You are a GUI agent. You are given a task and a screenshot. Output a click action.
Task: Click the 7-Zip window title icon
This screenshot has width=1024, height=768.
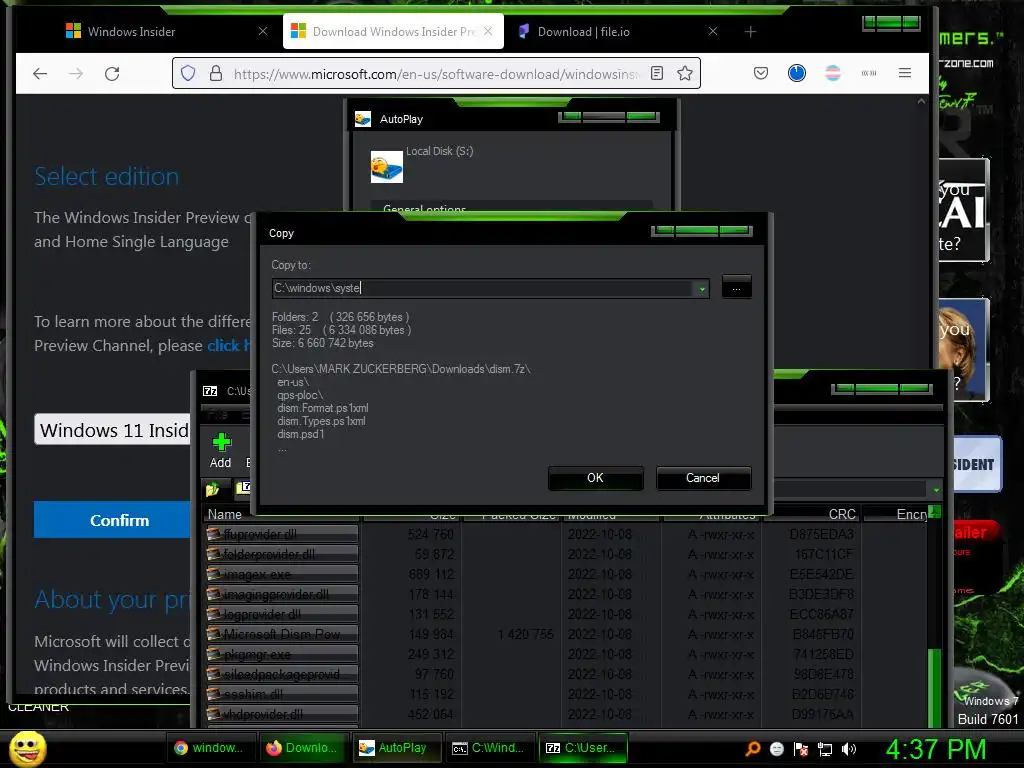point(210,391)
